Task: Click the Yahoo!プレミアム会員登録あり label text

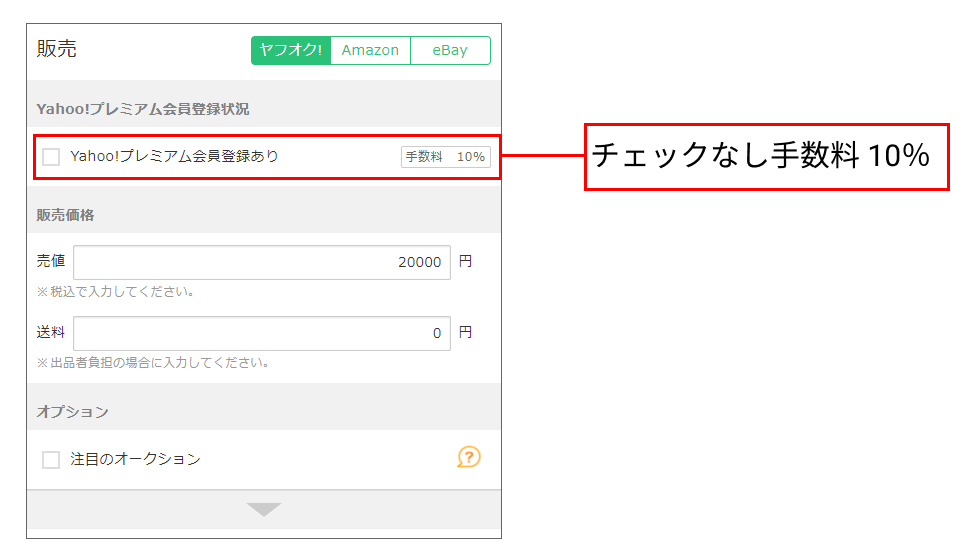Action: [x=174, y=157]
